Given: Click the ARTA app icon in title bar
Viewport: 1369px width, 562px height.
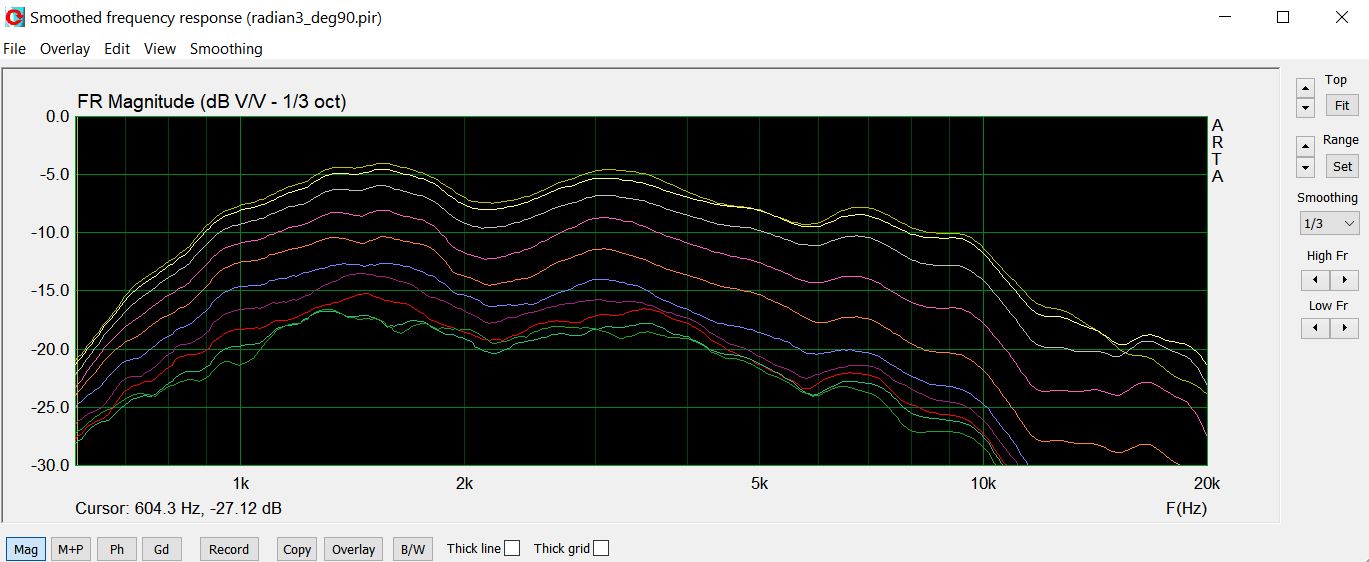Looking at the screenshot, I should pos(15,17).
